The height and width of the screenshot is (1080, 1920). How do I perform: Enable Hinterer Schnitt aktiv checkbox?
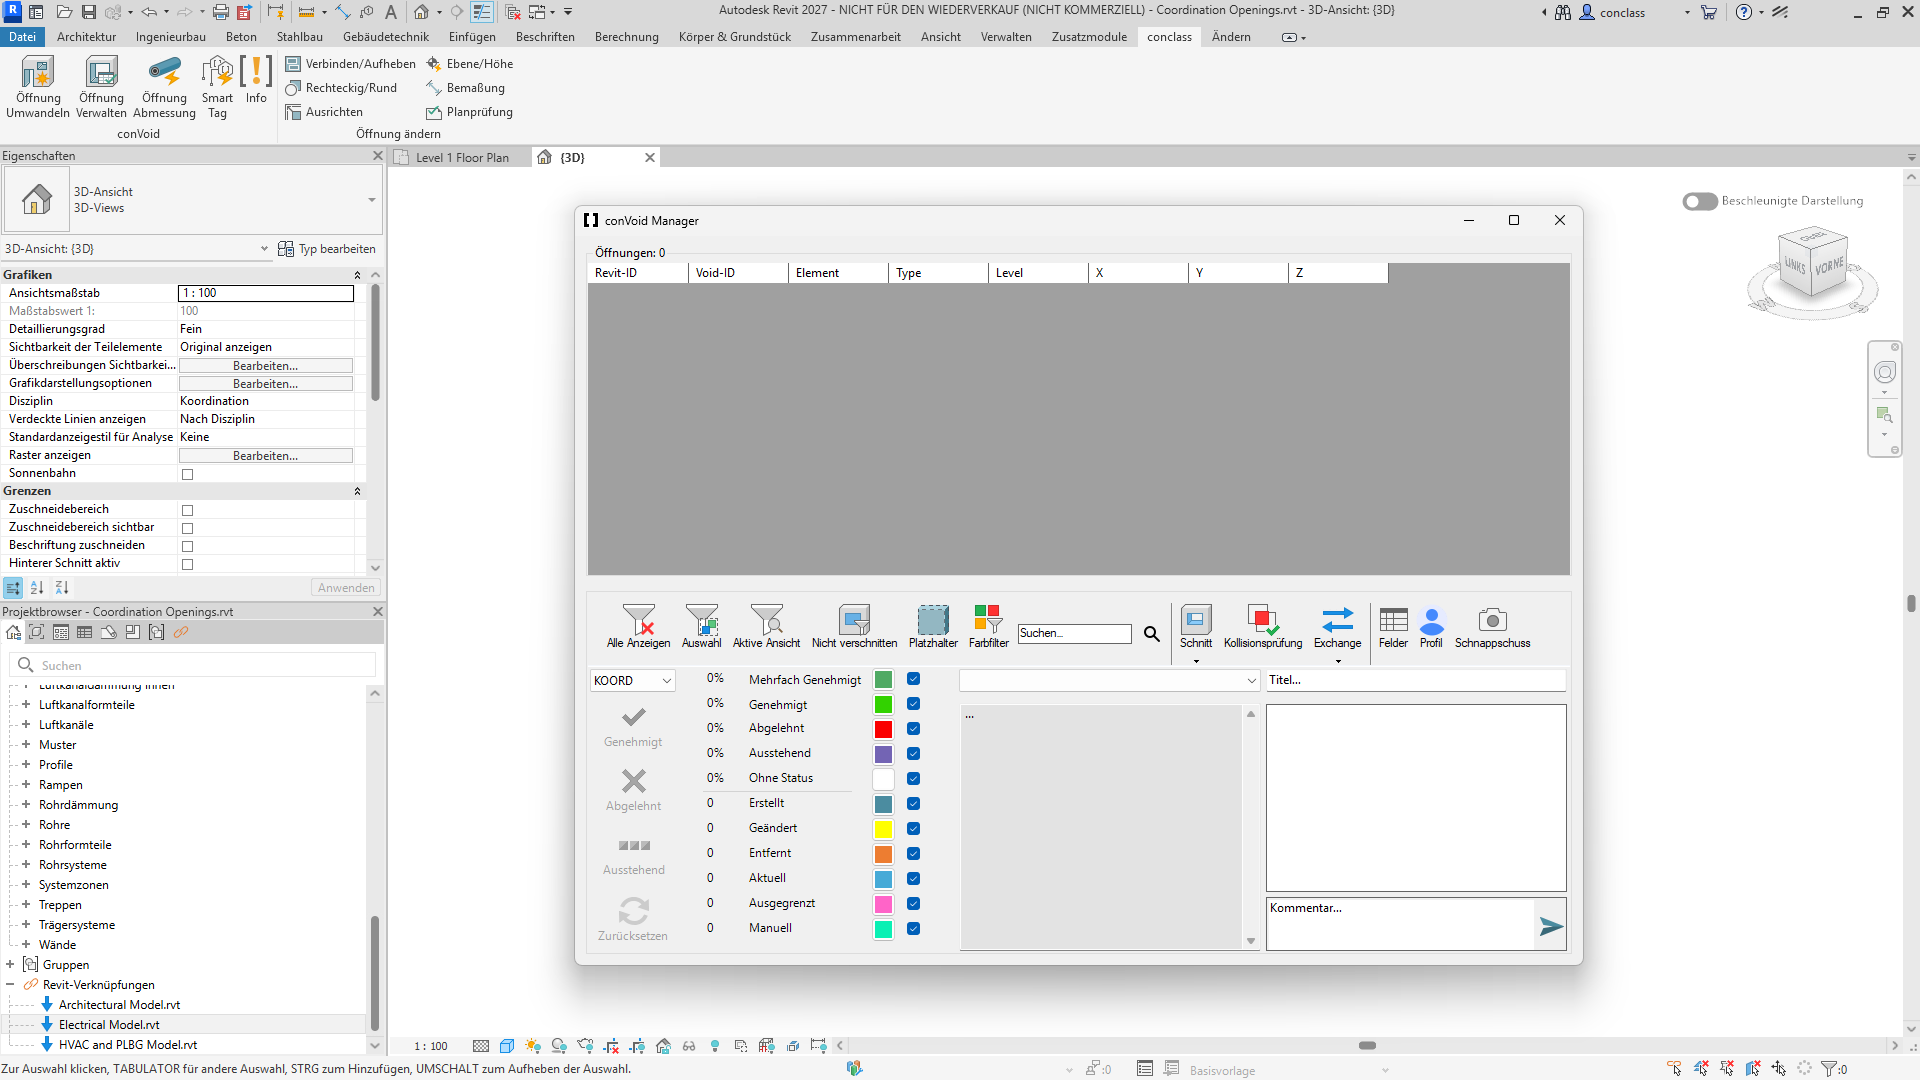[187, 564]
